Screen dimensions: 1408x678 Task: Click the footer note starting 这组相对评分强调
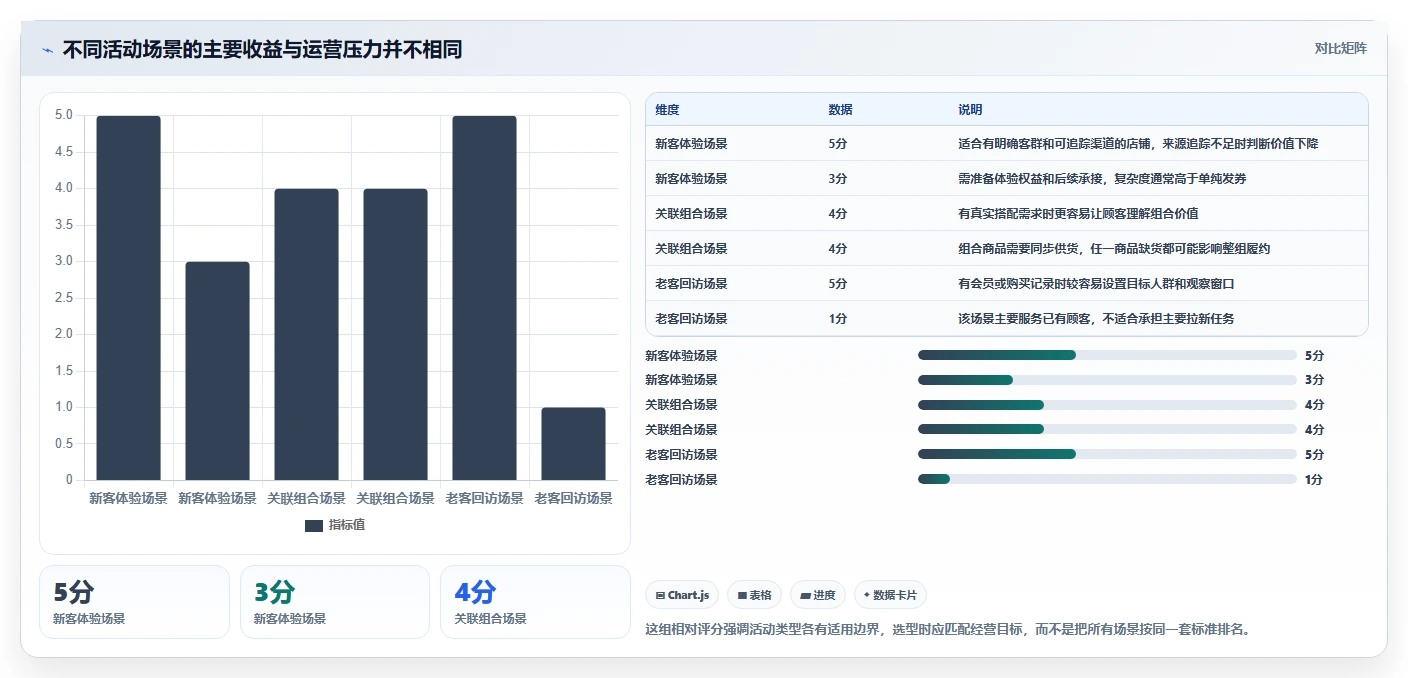(948, 630)
